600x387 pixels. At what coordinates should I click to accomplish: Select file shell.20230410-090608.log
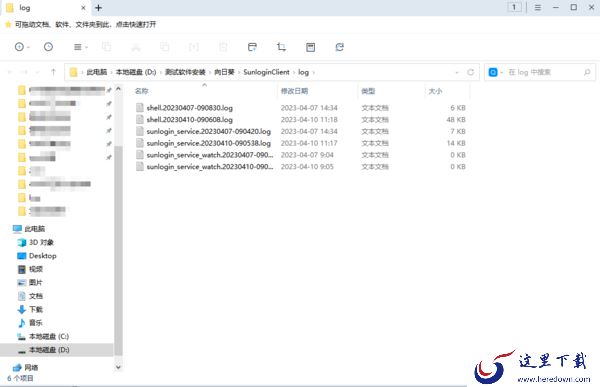(x=189, y=119)
